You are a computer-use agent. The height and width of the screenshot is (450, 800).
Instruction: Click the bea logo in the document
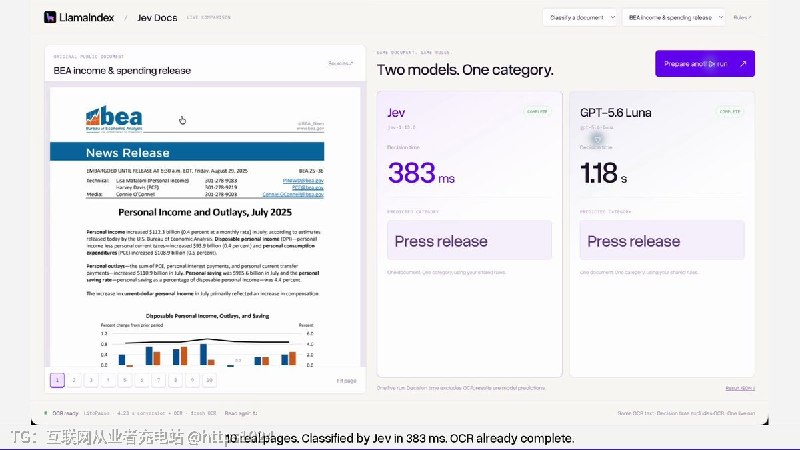tap(114, 119)
